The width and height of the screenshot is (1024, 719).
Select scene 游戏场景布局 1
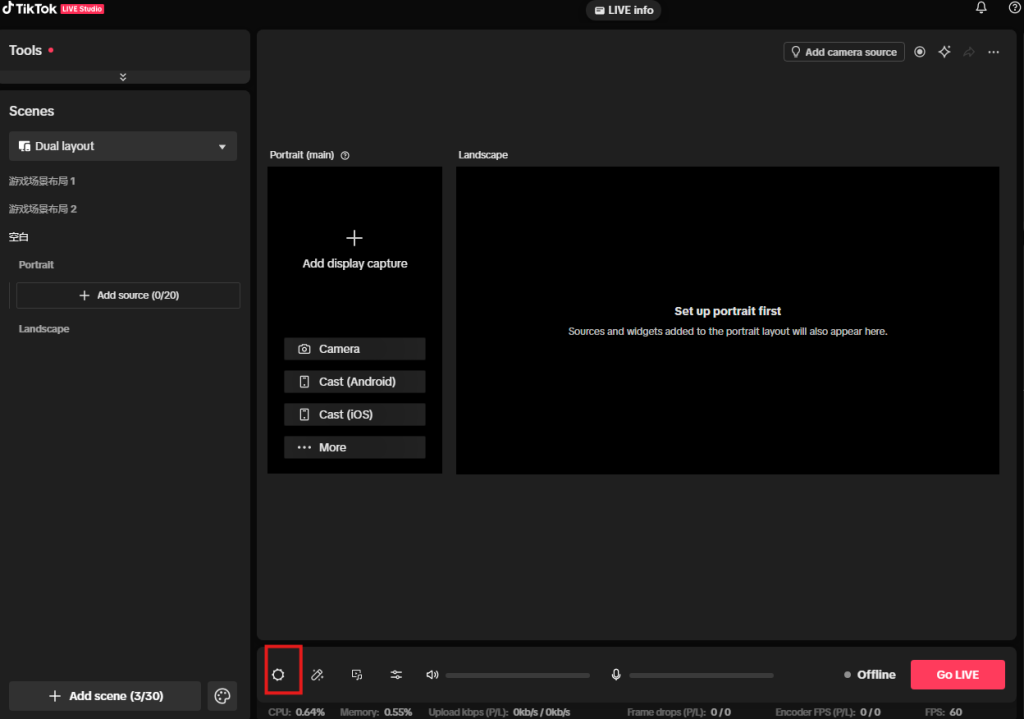(42, 181)
